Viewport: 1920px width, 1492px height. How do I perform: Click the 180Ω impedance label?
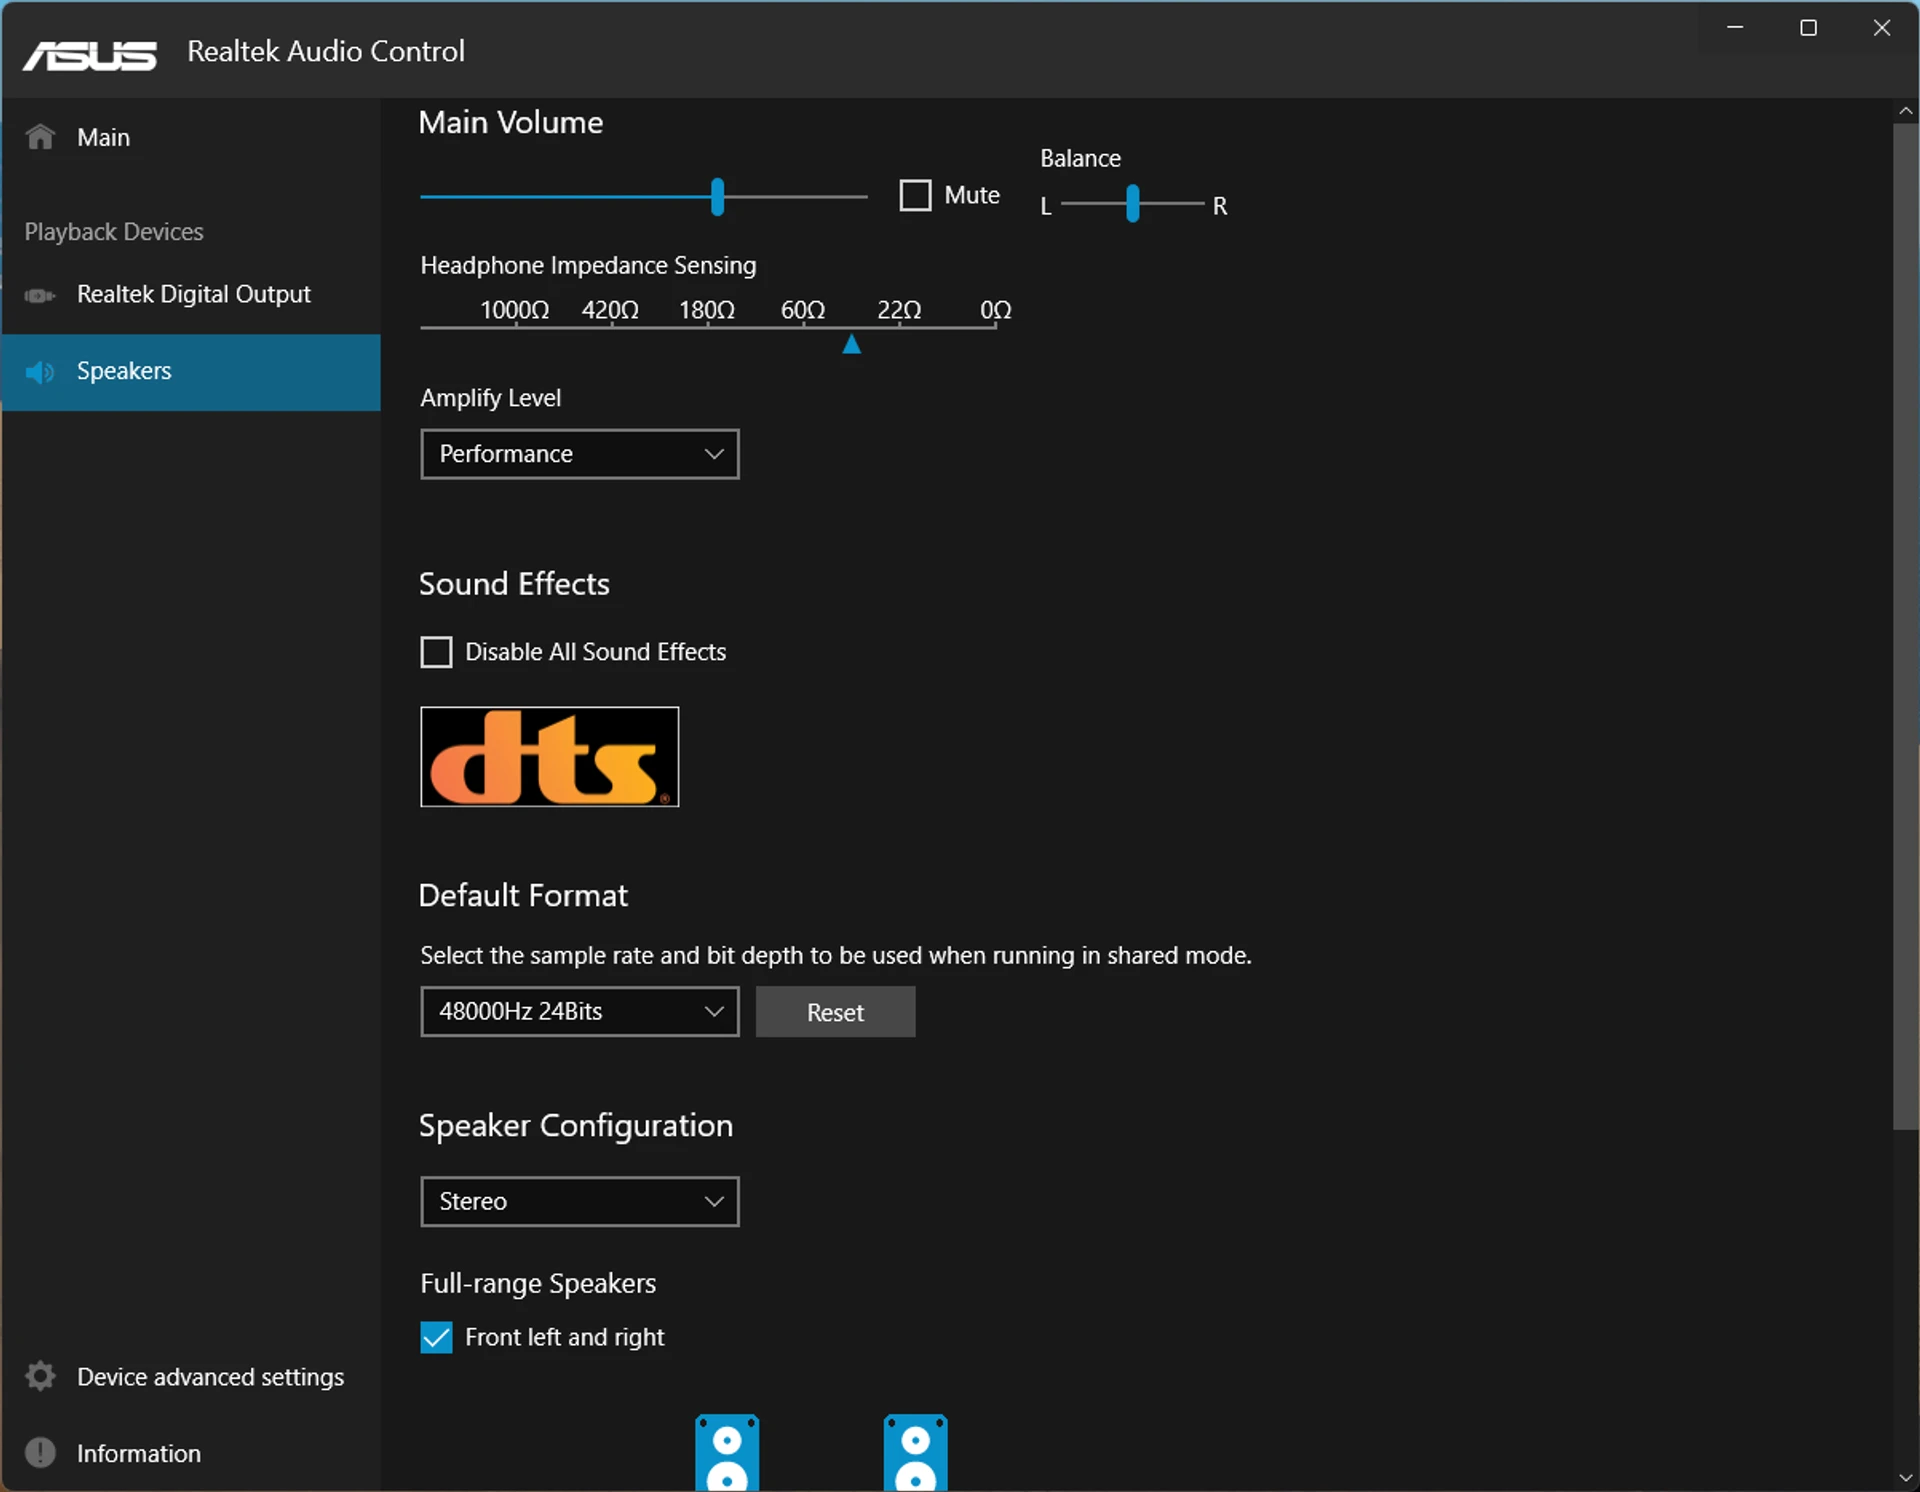click(x=707, y=310)
